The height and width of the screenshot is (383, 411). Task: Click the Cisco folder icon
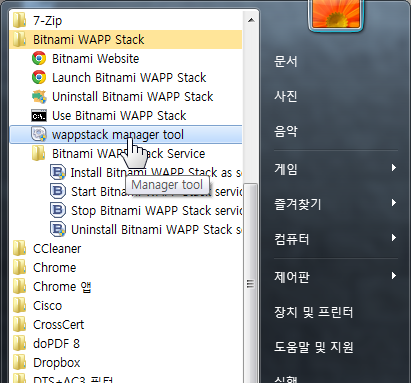pos(20,306)
